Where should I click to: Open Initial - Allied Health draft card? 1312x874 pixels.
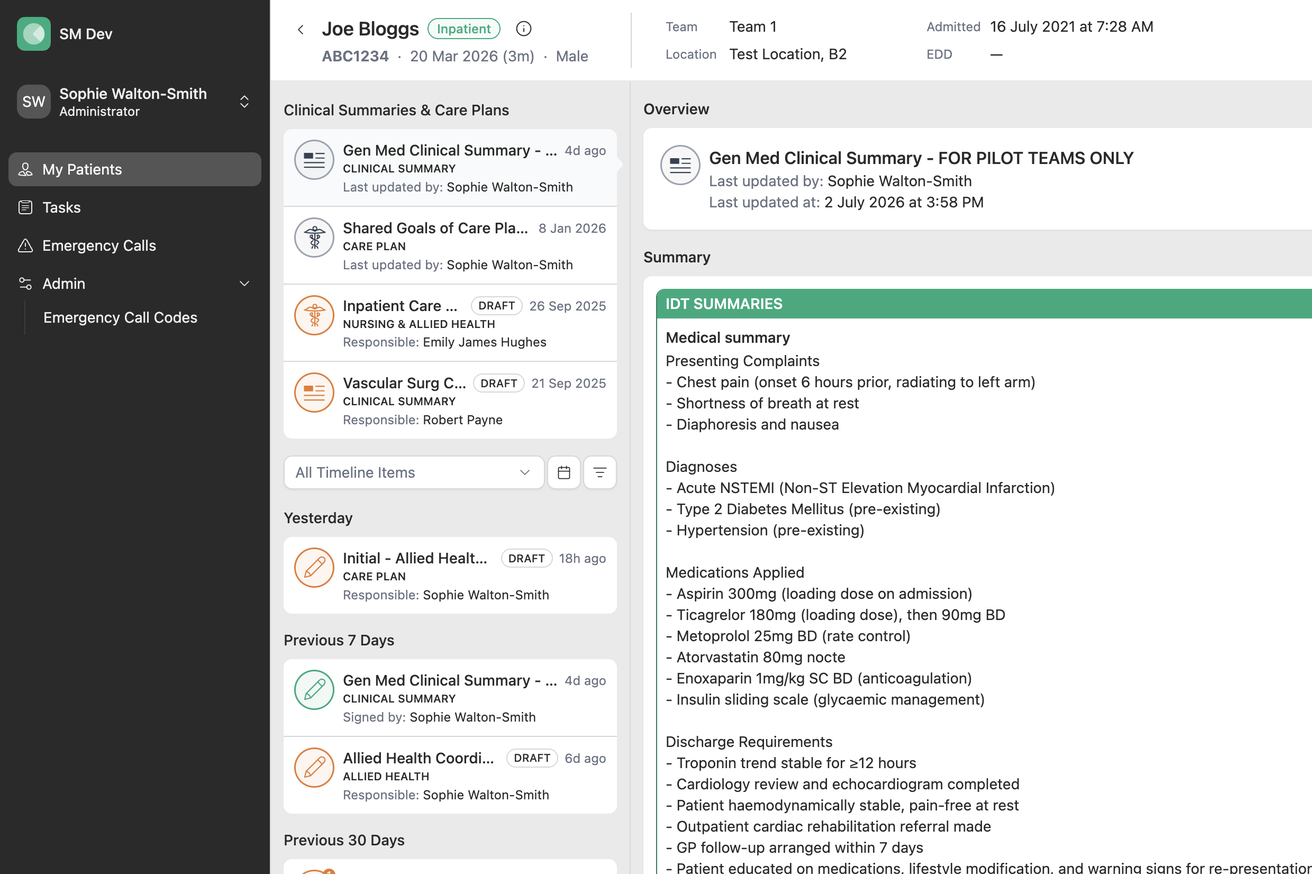(x=450, y=576)
